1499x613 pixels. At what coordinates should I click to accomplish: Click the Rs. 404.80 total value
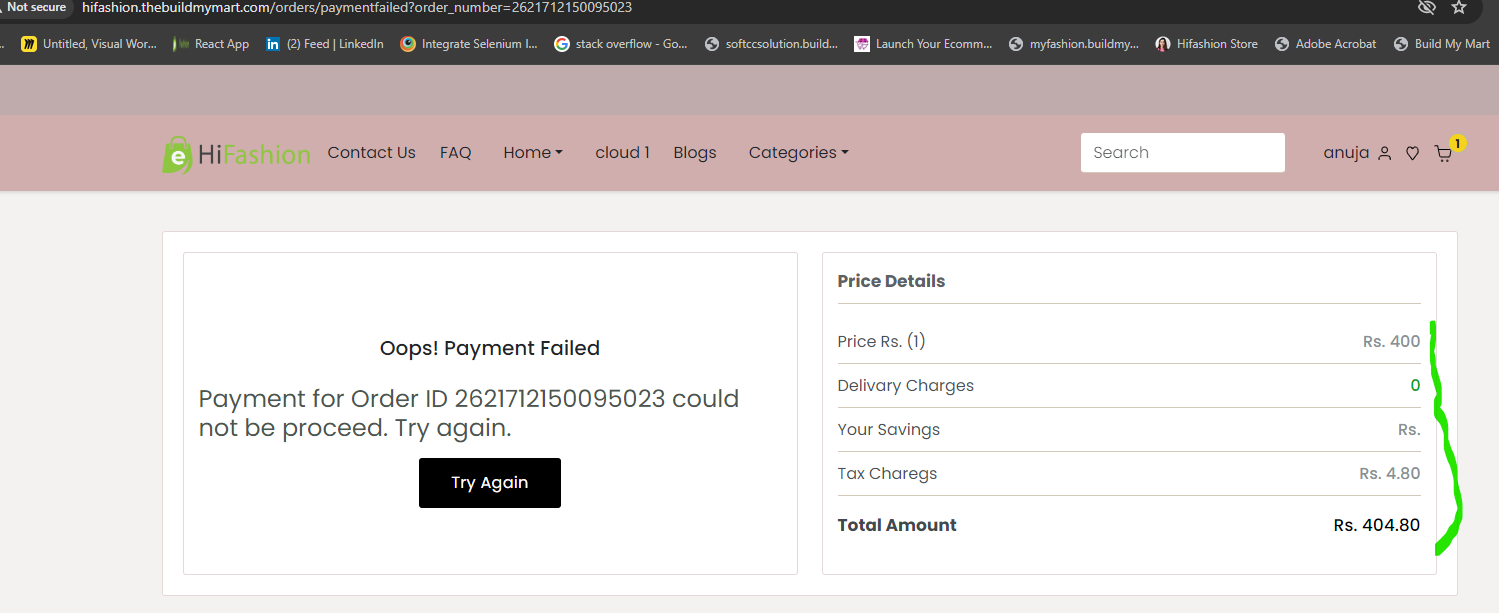coord(1377,525)
